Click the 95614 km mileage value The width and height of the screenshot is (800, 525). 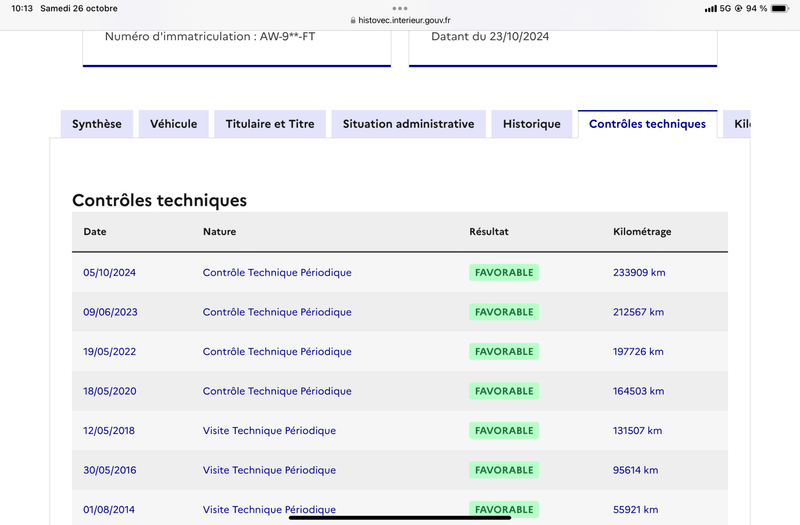click(635, 470)
